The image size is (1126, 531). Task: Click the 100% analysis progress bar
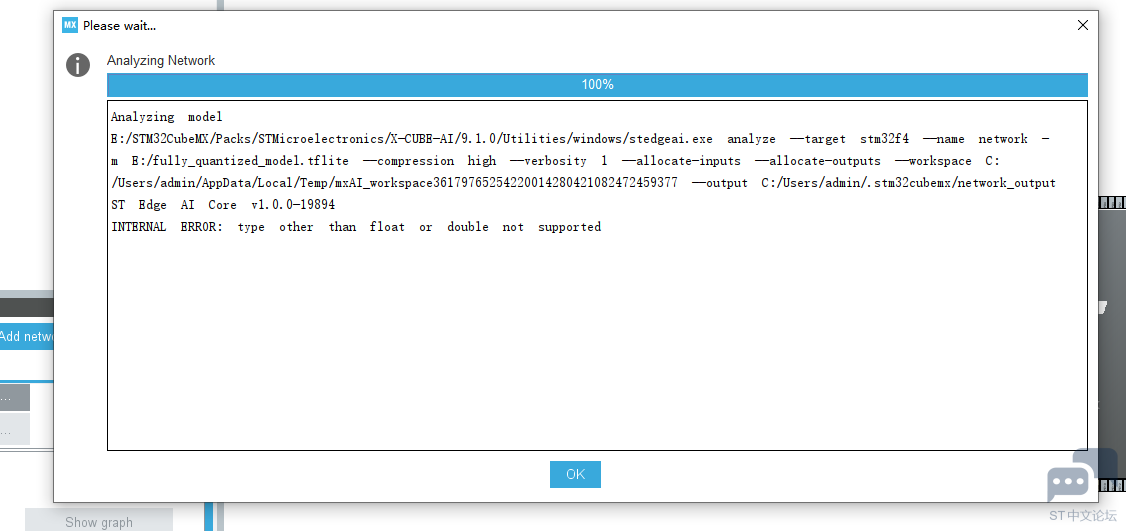click(x=597, y=85)
